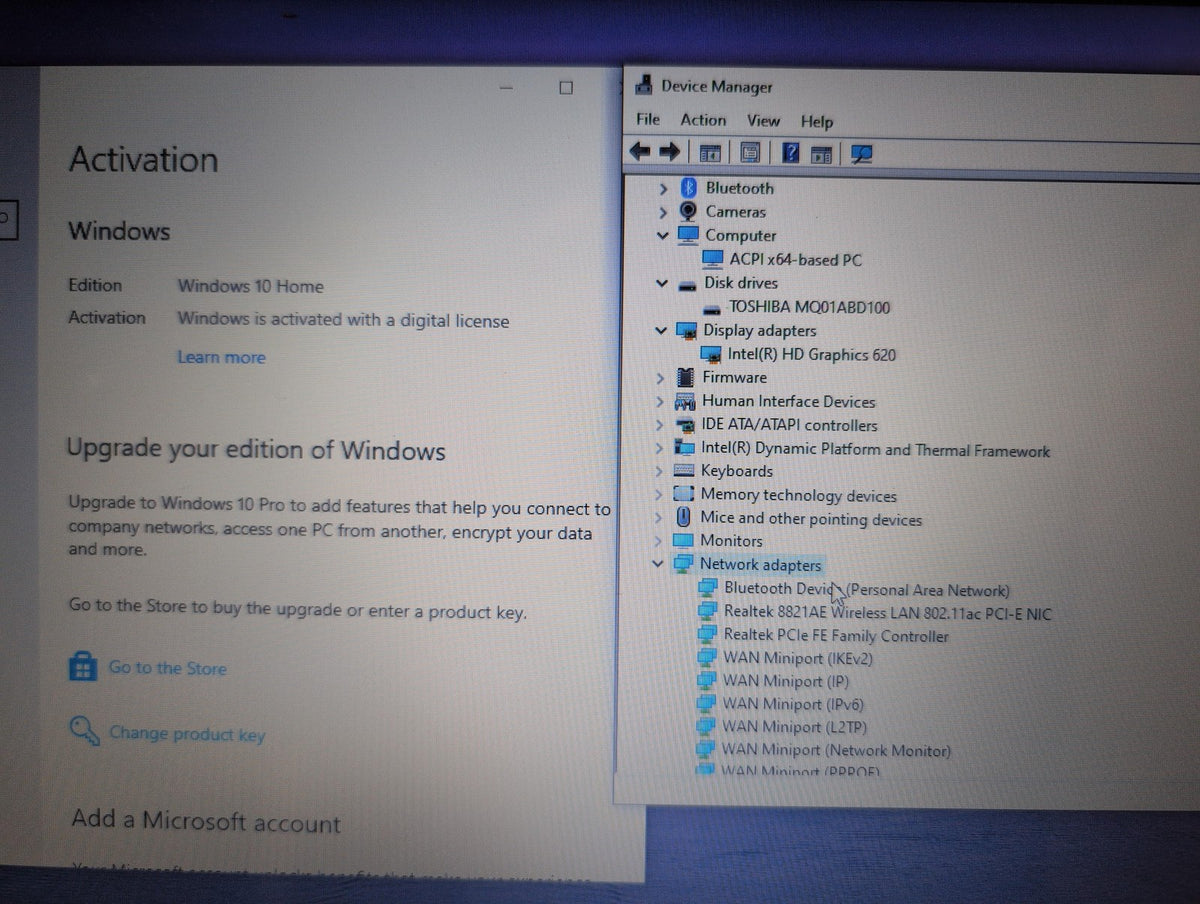Expand the Human Interface Devices category
The height and width of the screenshot is (904, 1200).
coord(660,402)
